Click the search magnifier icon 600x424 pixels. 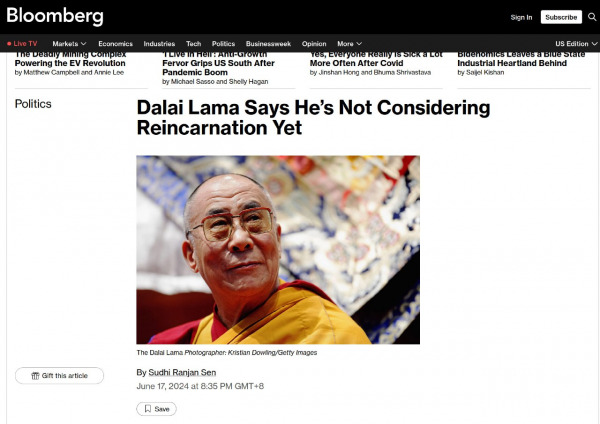point(592,17)
